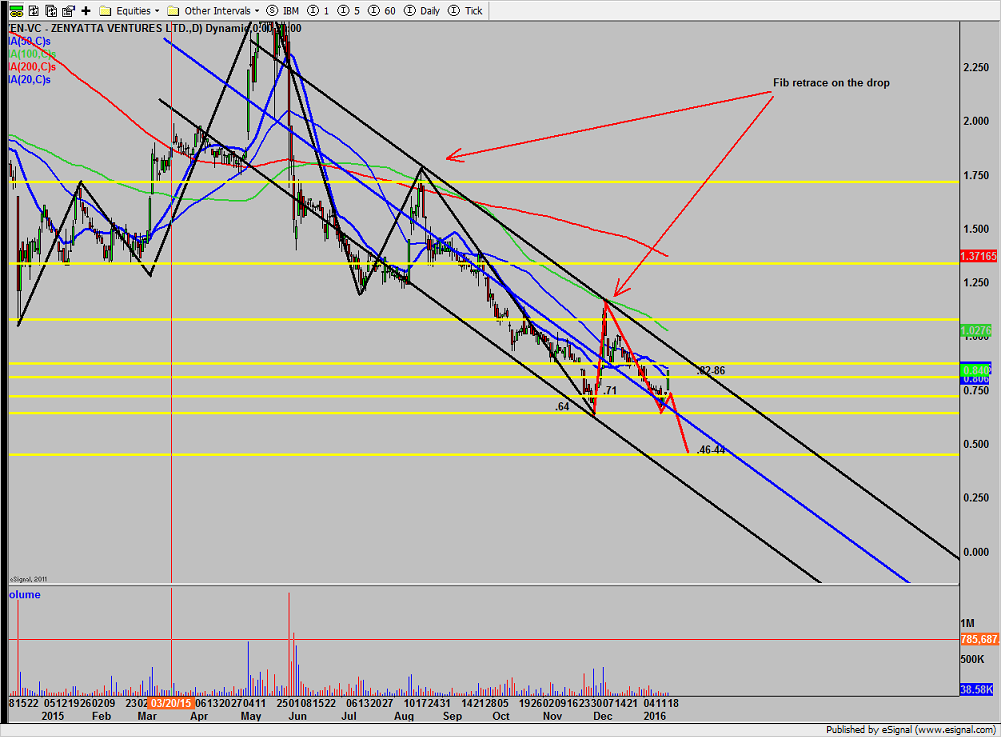Select the MA(50,C) study label
The width and height of the screenshot is (1001, 737).
coord(29,41)
